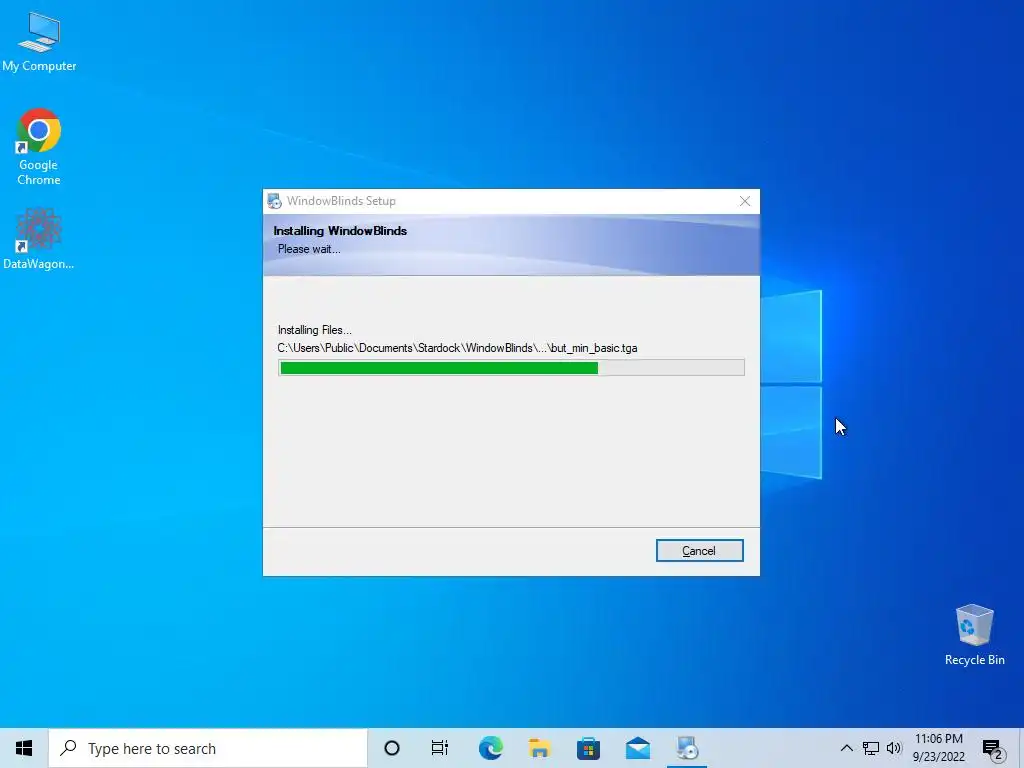Open the DataWagon desktop shortcut
Image resolution: width=1024 pixels, height=768 pixels.
tap(39, 239)
